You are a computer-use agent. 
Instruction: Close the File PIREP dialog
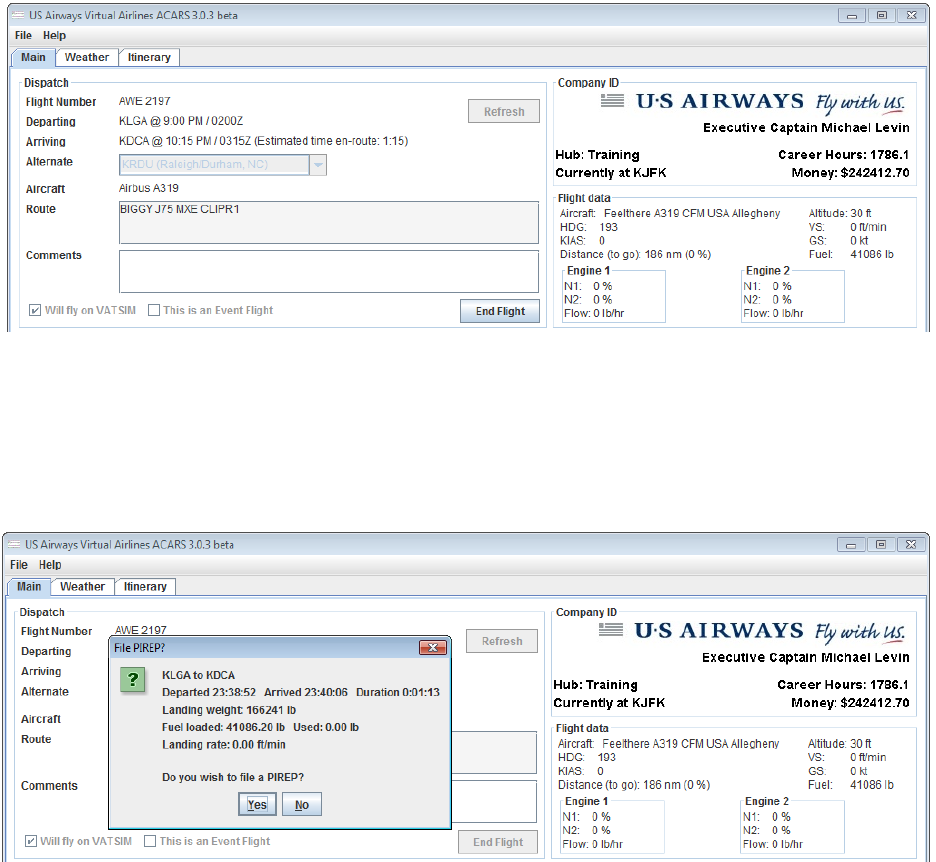pyautogui.click(x=433, y=648)
